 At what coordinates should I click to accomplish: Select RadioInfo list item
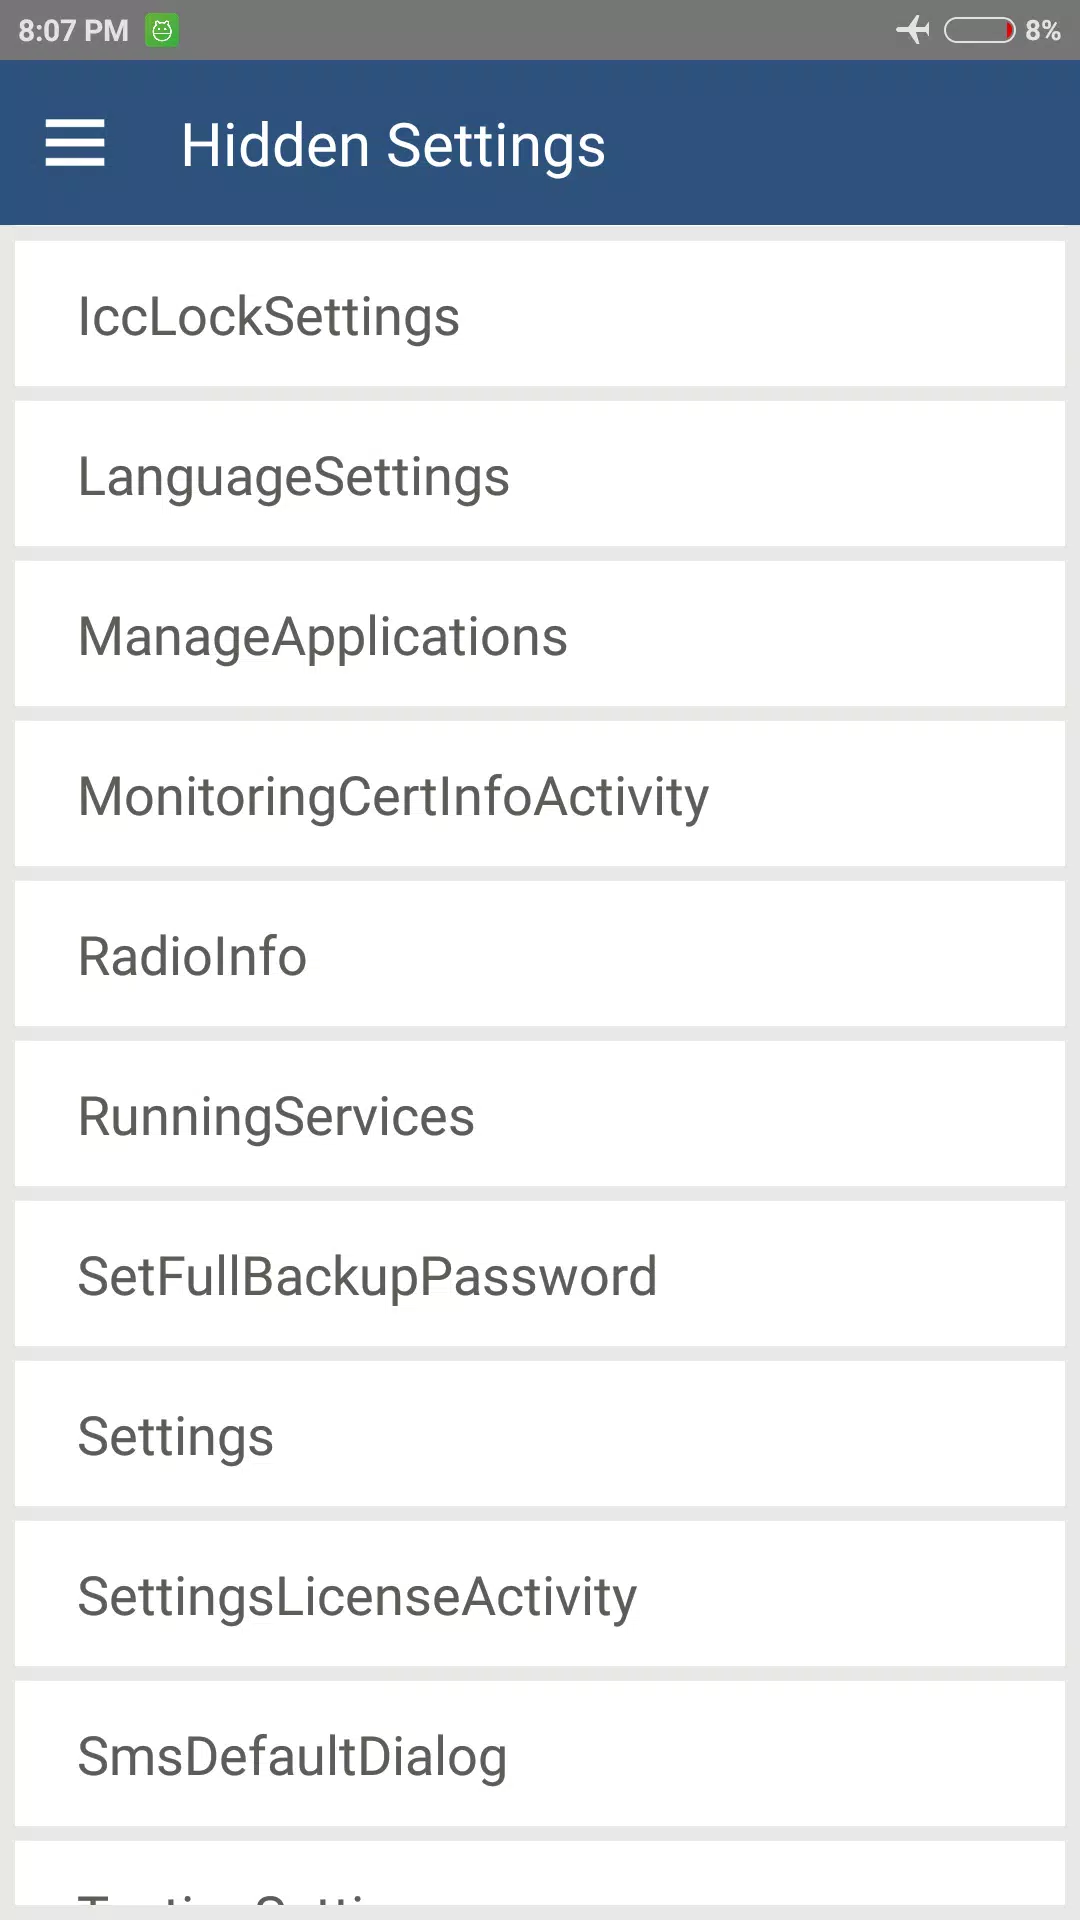point(540,954)
